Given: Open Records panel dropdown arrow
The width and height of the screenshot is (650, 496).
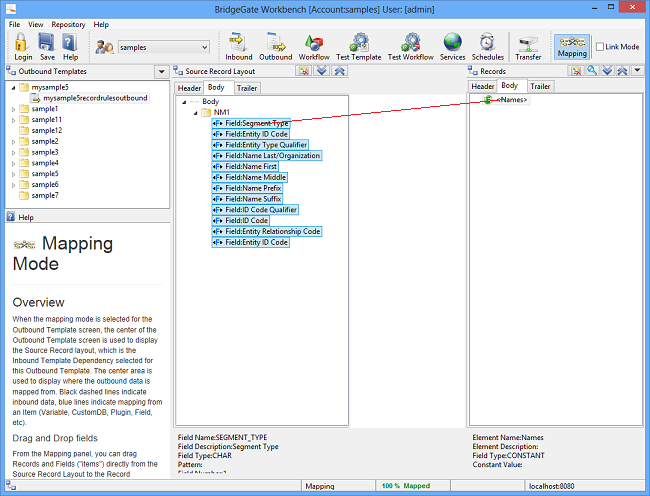Looking at the screenshot, I should click(x=638, y=71).
